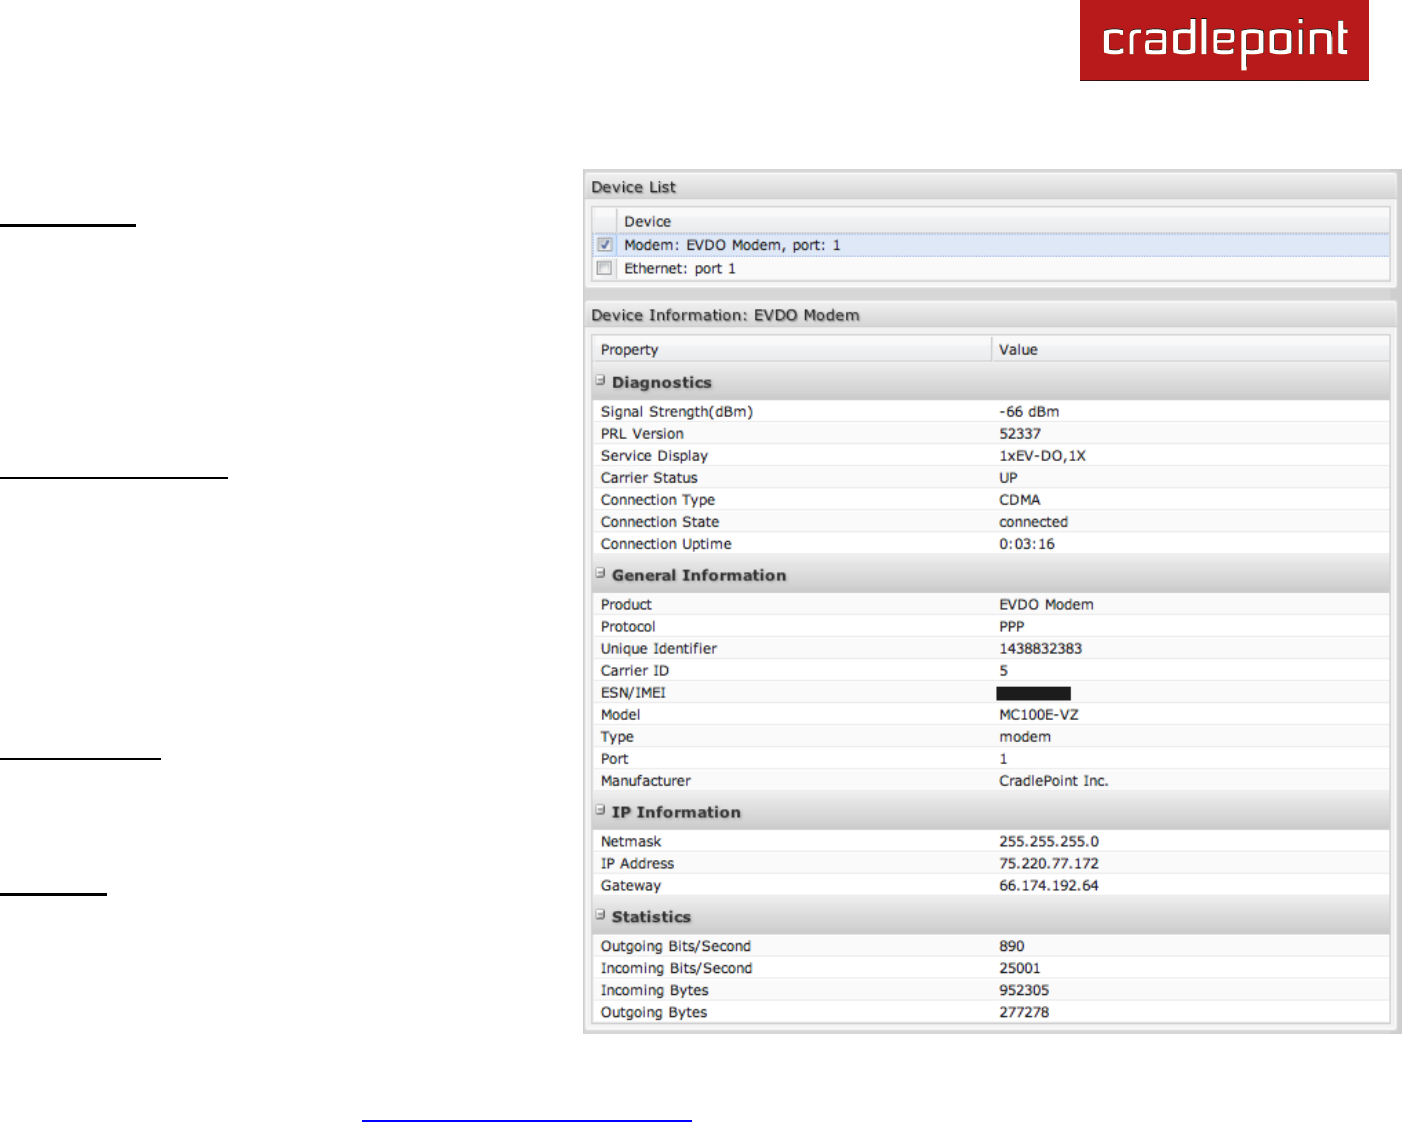The image size is (1402, 1122).
Task: Click the -66 dBm value
Action: point(1029,411)
